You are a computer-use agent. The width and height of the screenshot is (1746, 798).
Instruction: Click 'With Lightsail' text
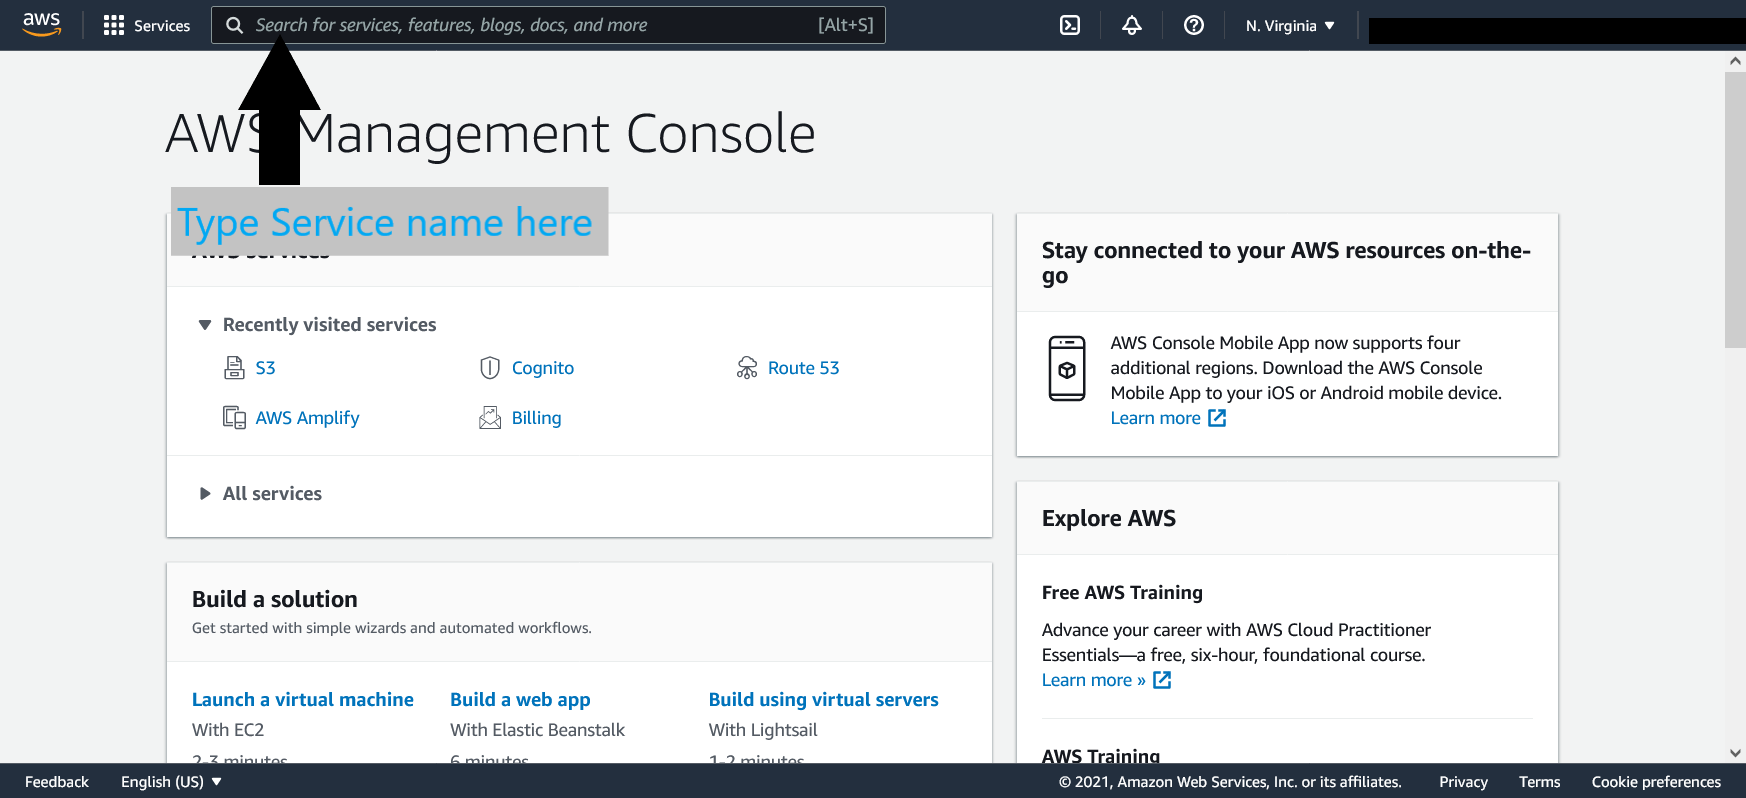tap(763, 730)
